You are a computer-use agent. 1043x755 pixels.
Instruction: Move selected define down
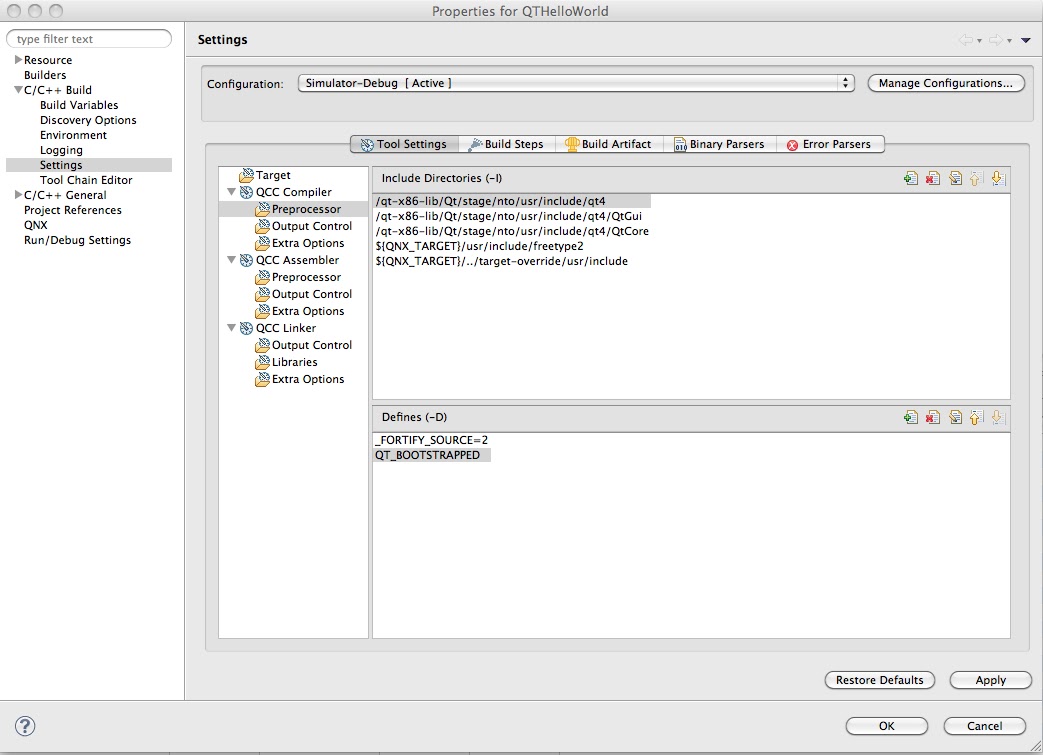click(x=997, y=418)
